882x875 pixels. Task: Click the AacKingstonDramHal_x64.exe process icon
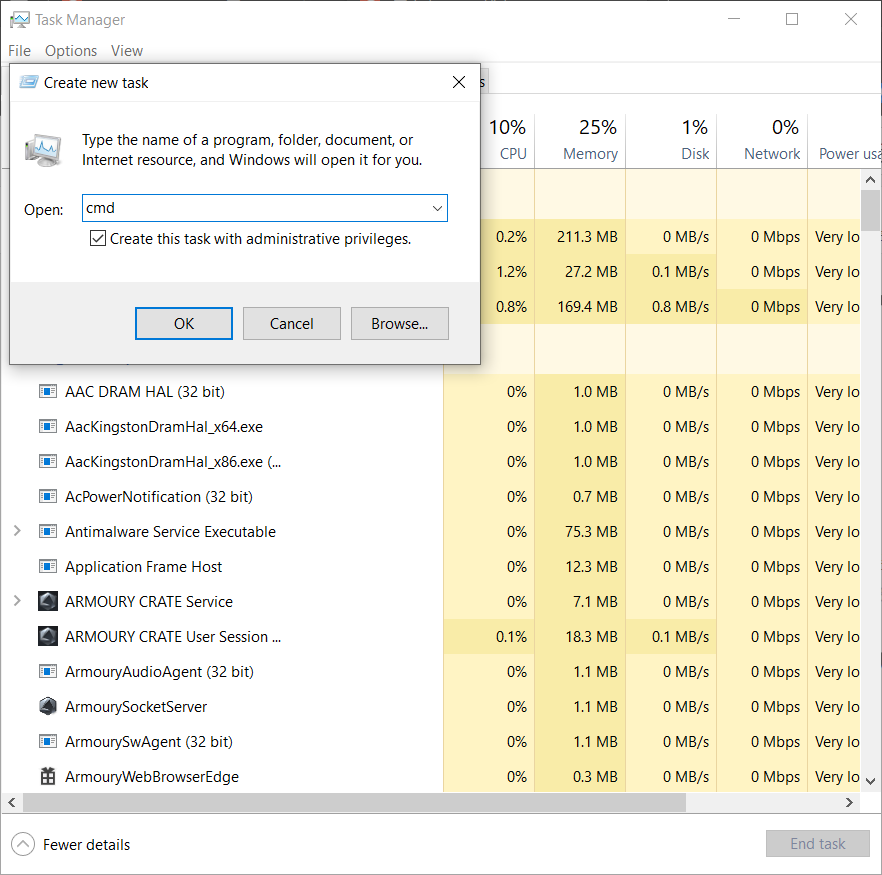tap(48, 426)
